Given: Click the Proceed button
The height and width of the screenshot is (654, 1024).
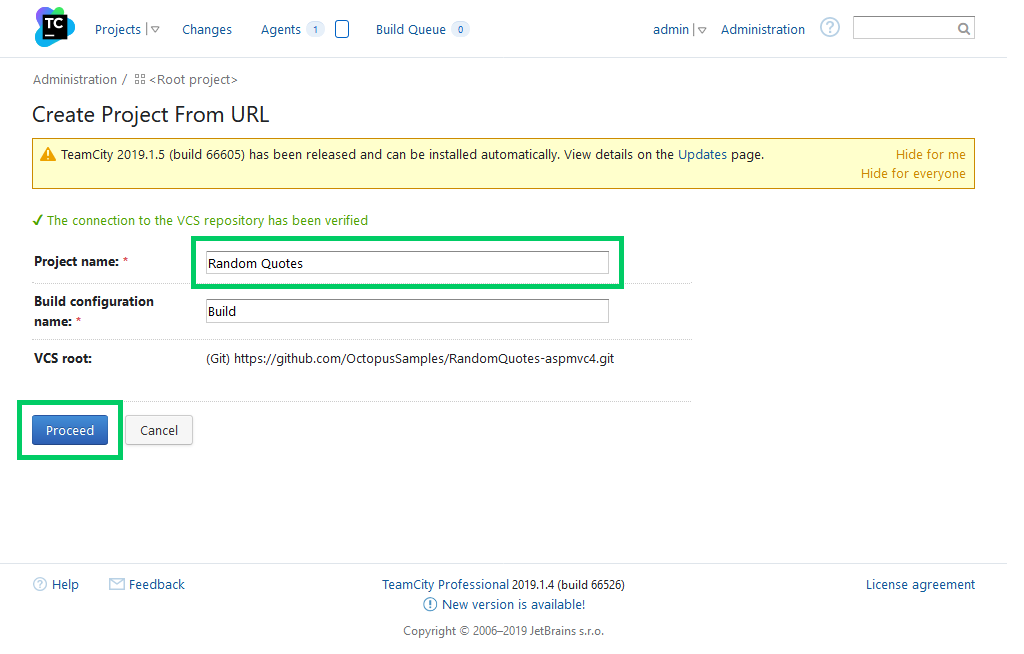Looking at the screenshot, I should (70, 430).
